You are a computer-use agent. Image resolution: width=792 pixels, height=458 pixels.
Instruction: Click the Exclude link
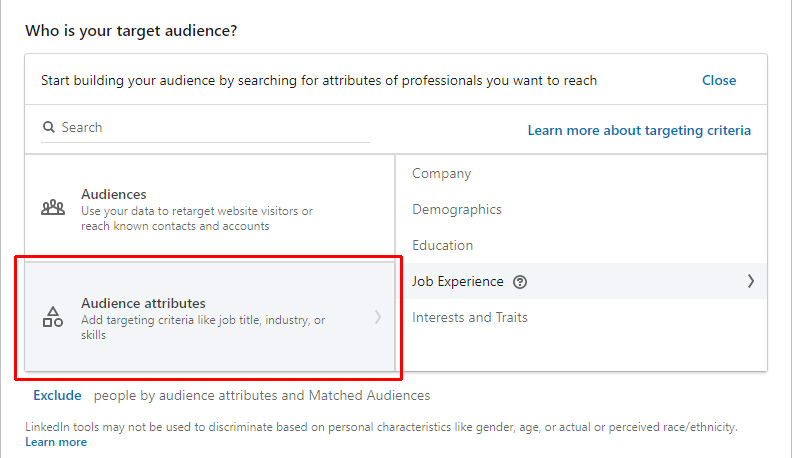pyautogui.click(x=57, y=395)
